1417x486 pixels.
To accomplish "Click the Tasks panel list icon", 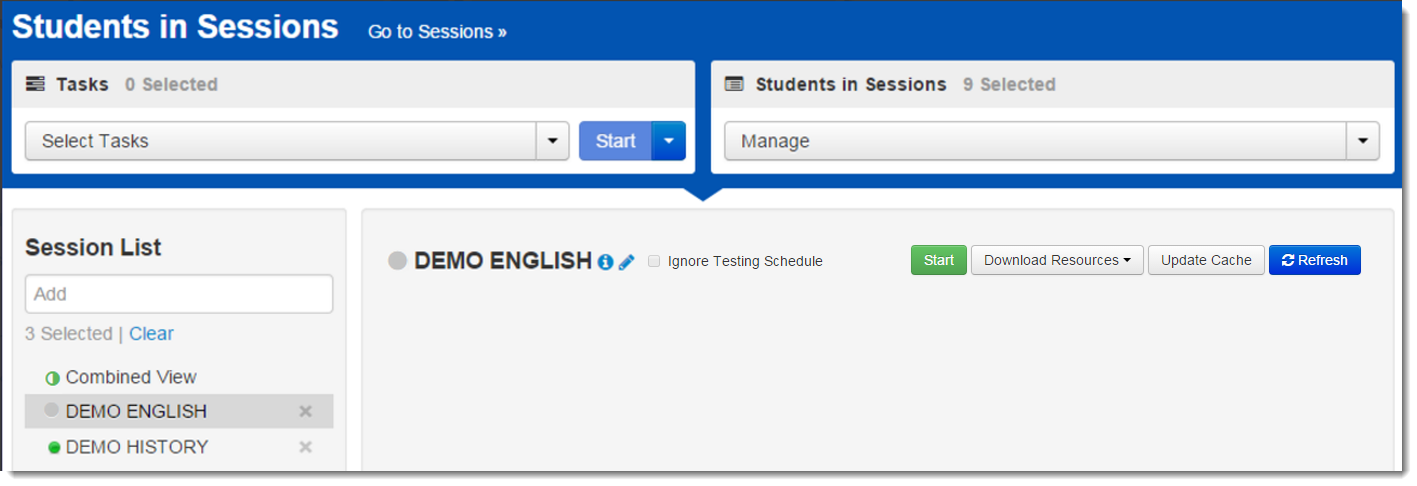I will (x=35, y=85).
